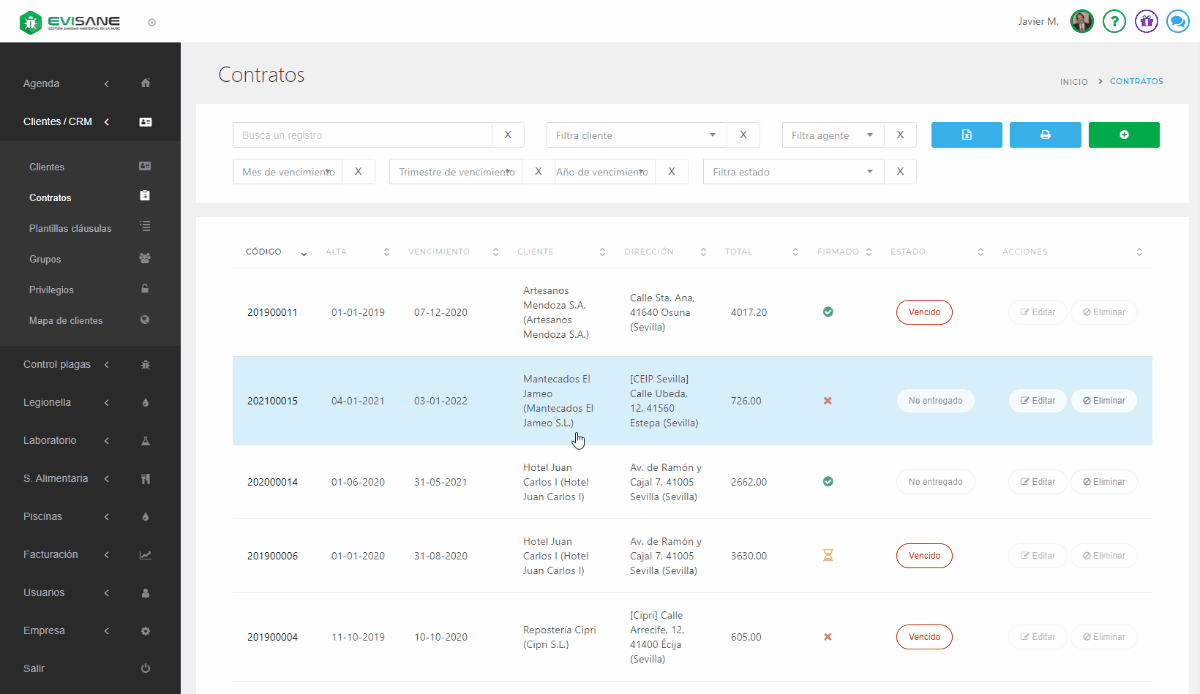Screen dimensions: 1200x694
Task: Click the Busca un registro search field
Action: click(362, 135)
